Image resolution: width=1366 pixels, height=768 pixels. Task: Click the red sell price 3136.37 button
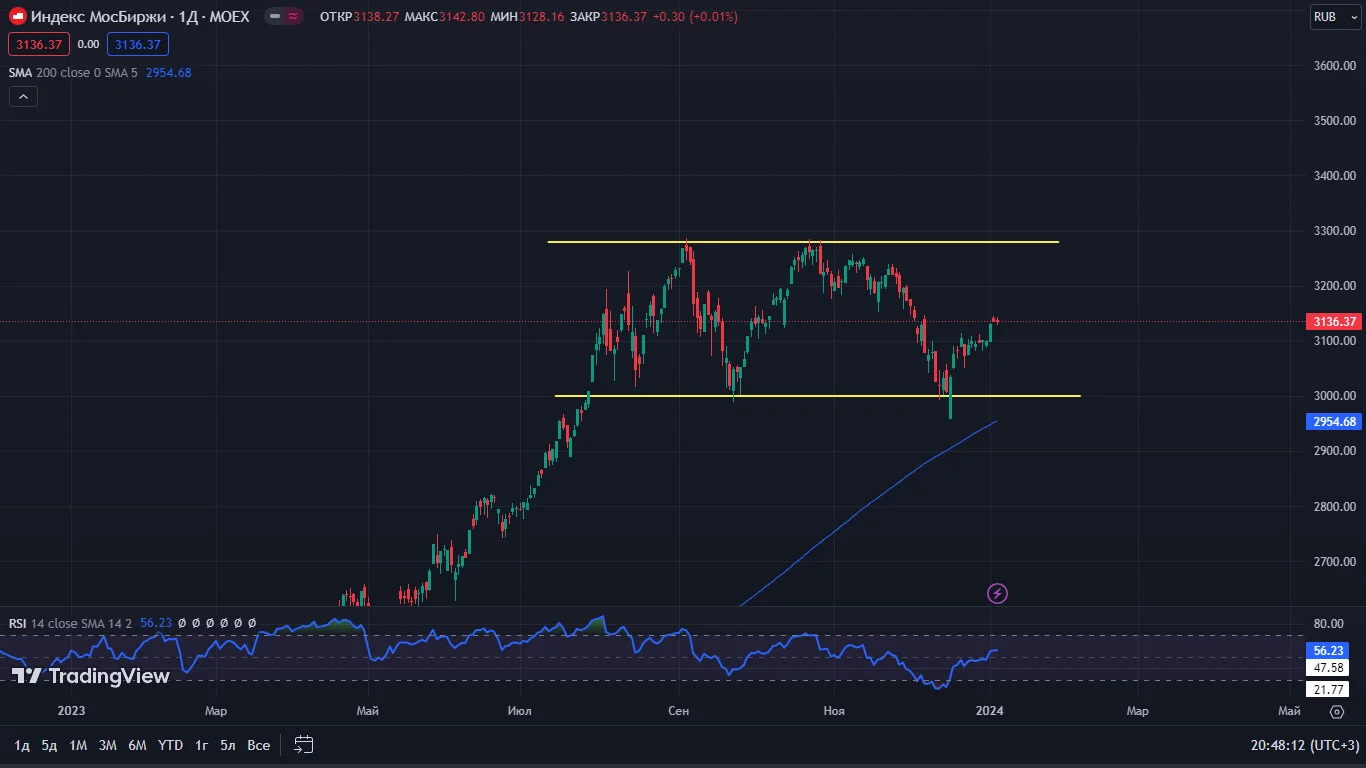[39, 44]
